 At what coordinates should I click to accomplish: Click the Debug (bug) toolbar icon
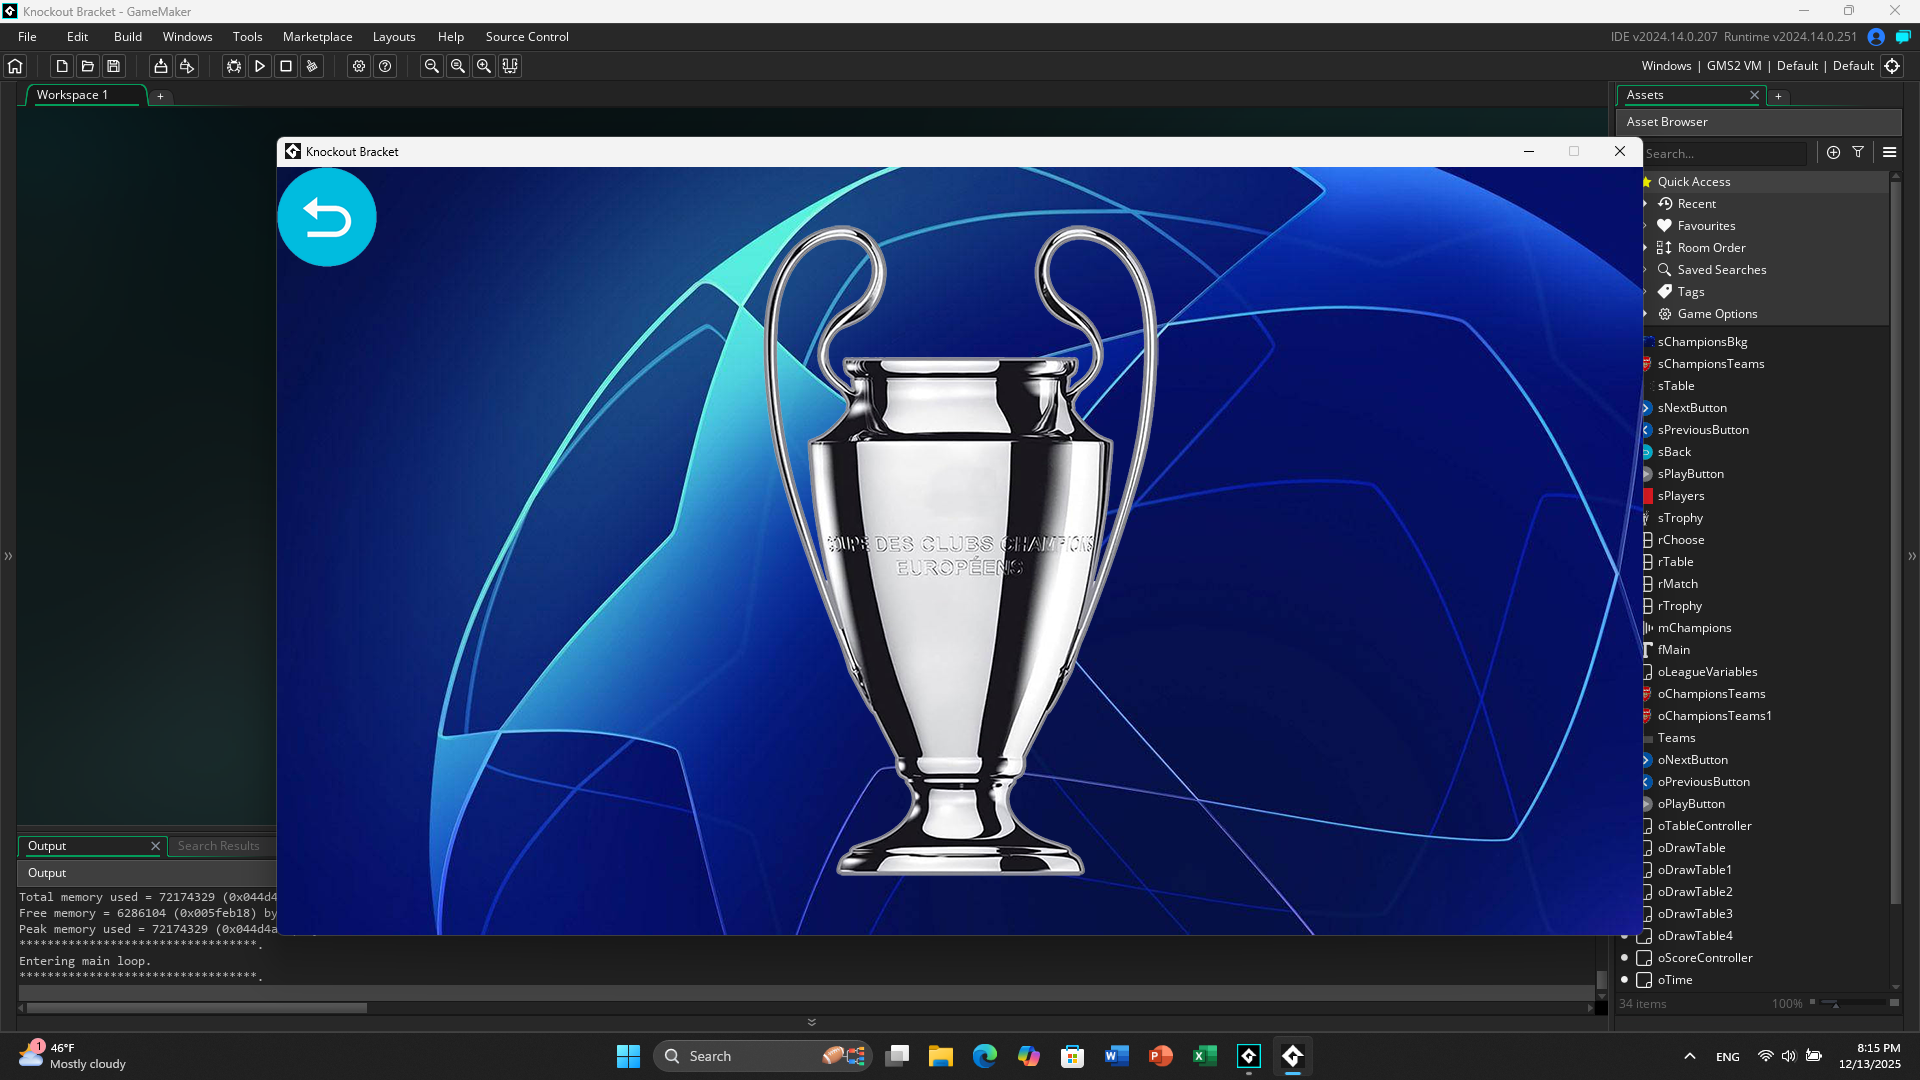pos(233,66)
